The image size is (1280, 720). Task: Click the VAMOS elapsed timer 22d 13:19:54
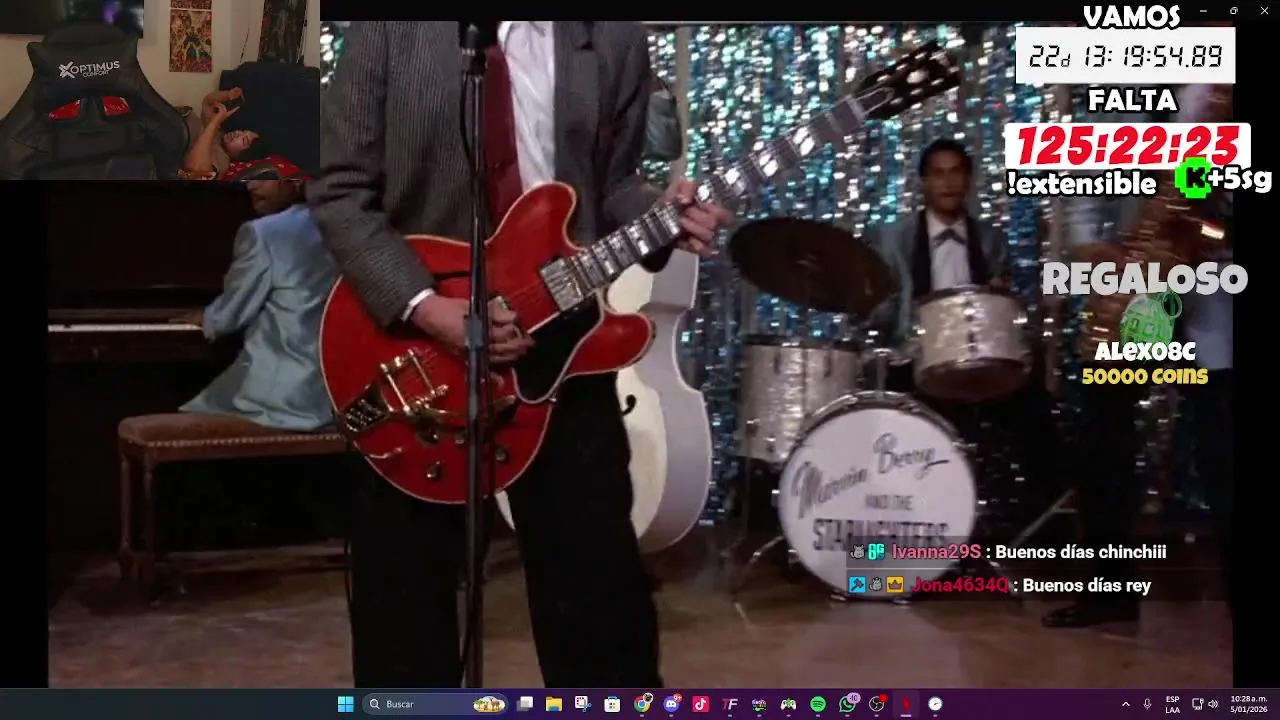coord(1126,56)
